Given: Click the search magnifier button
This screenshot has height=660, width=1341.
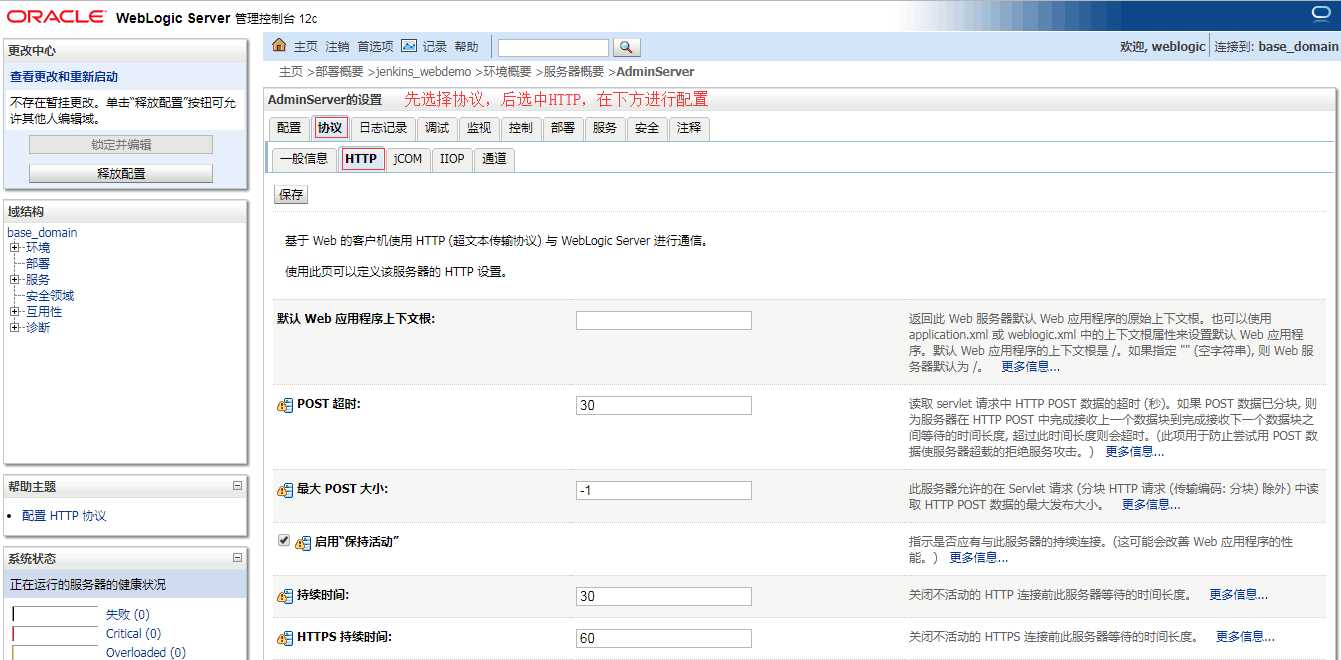Looking at the screenshot, I should pyautogui.click(x=626, y=47).
